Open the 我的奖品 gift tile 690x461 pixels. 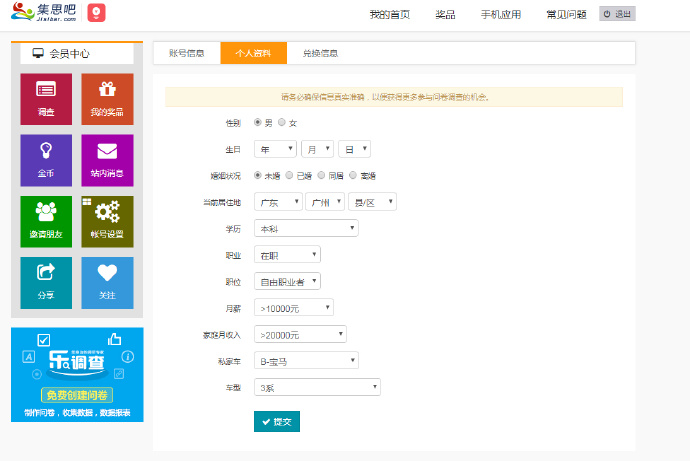[x=107, y=99]
